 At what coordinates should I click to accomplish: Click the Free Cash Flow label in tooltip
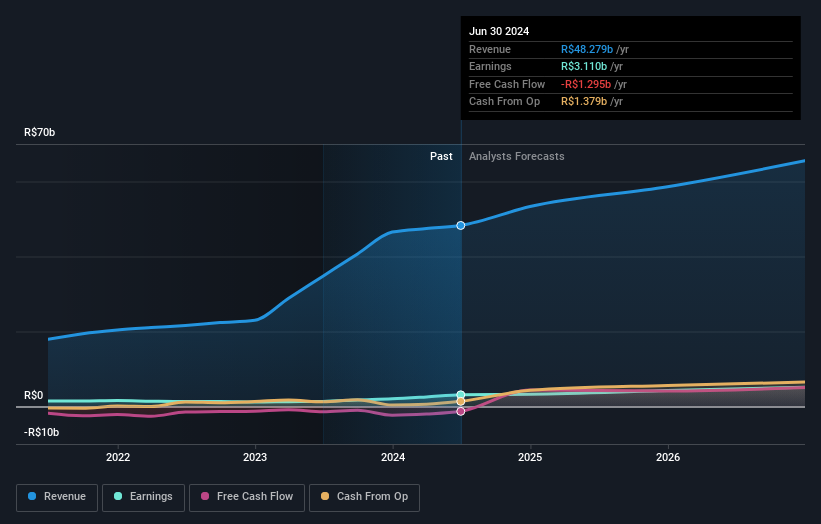pos(507,84)
